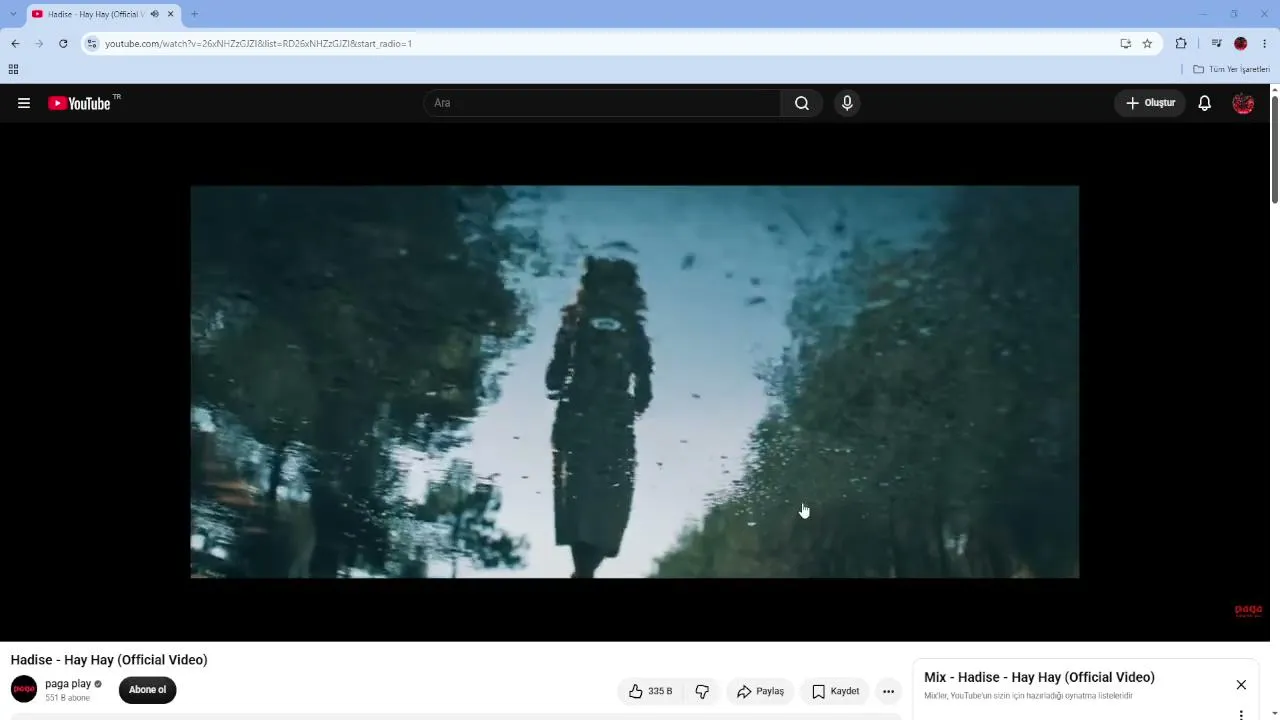The width and height of the screenshot is (1280, 720).
Task: Install app icon in address bar
Action: click(x=1125, y=43)
